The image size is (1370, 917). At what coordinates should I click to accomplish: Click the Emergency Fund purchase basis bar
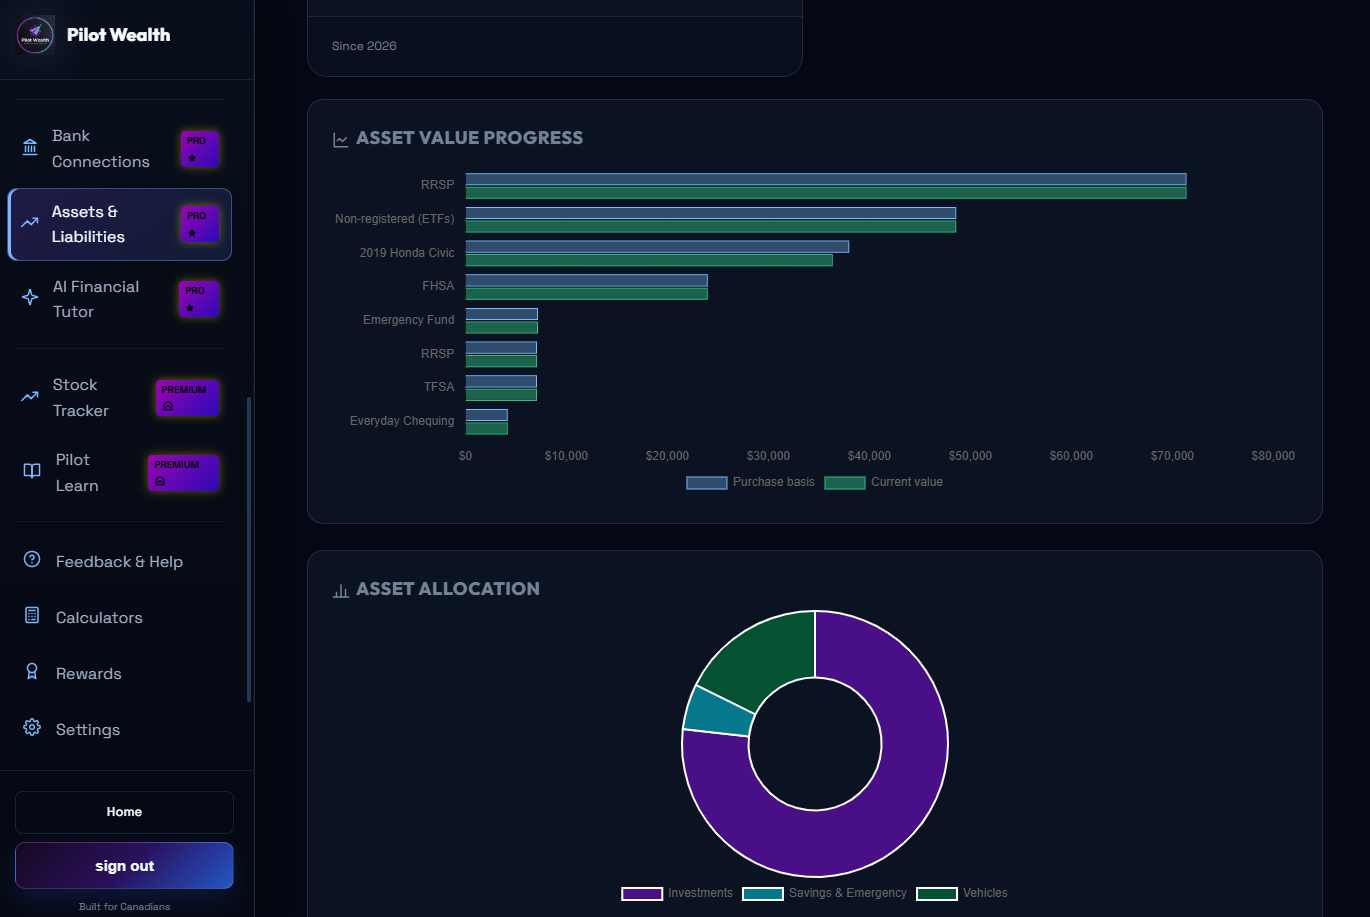tap(501, 314)
